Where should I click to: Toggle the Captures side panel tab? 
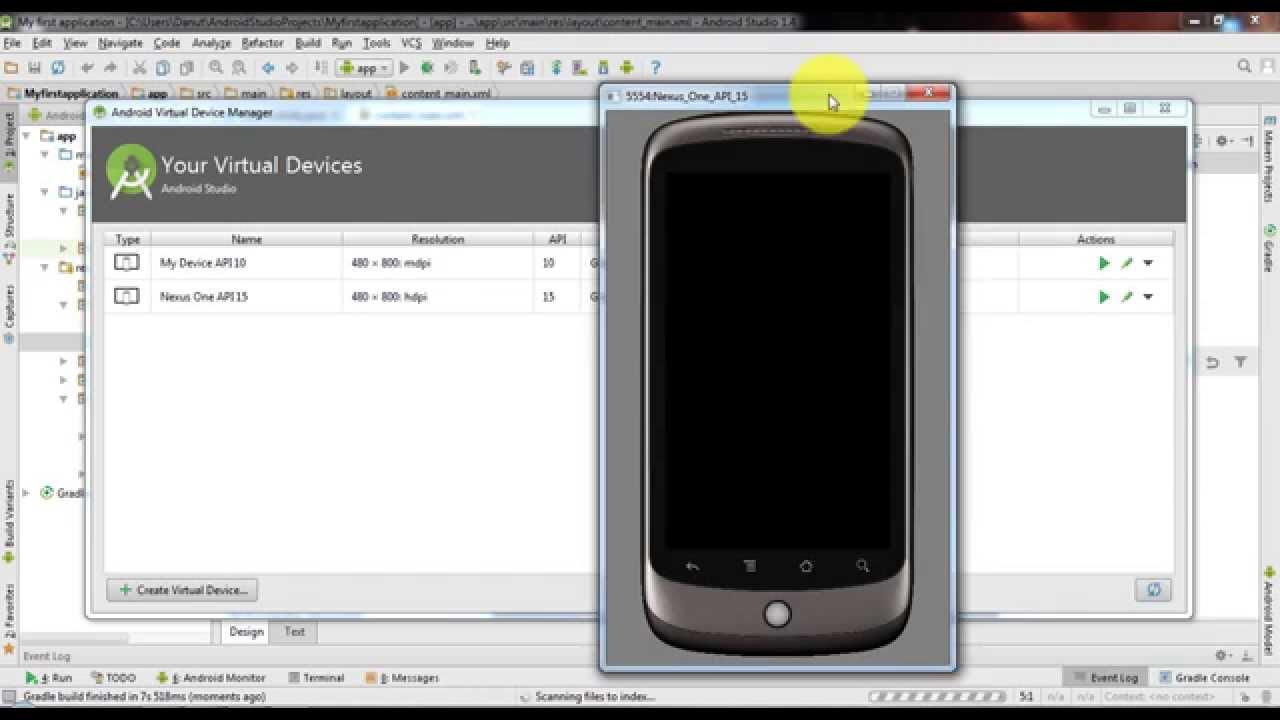[10, 313]
